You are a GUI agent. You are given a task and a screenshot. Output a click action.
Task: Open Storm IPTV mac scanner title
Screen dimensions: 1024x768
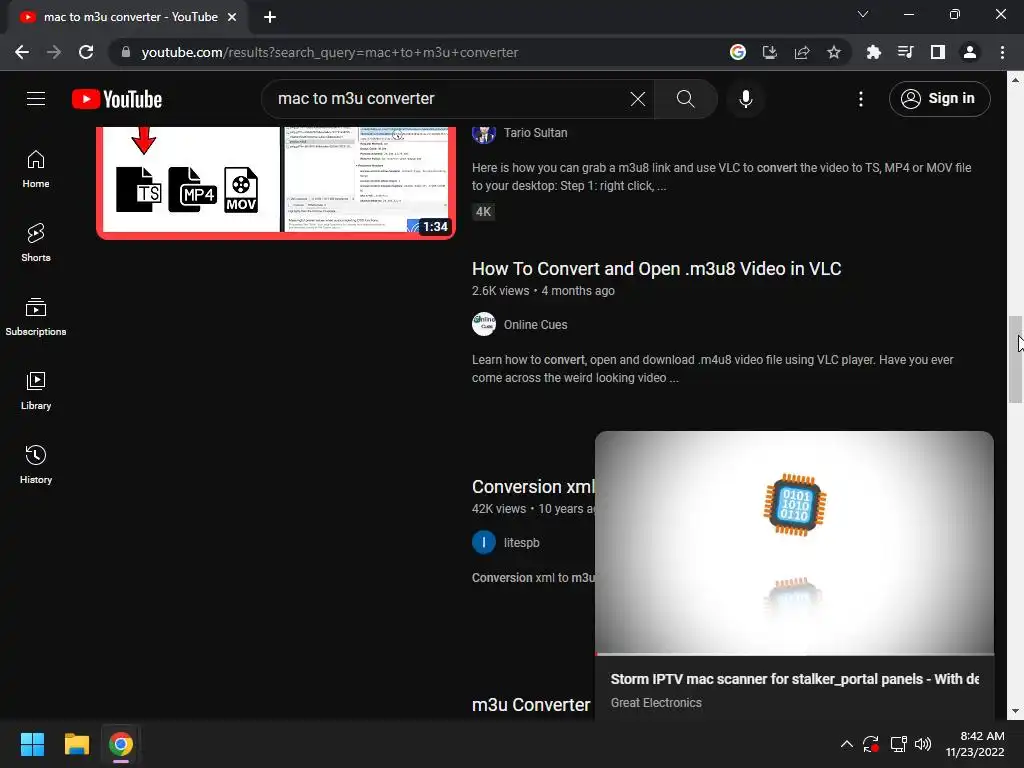click(x=794, y=679)
